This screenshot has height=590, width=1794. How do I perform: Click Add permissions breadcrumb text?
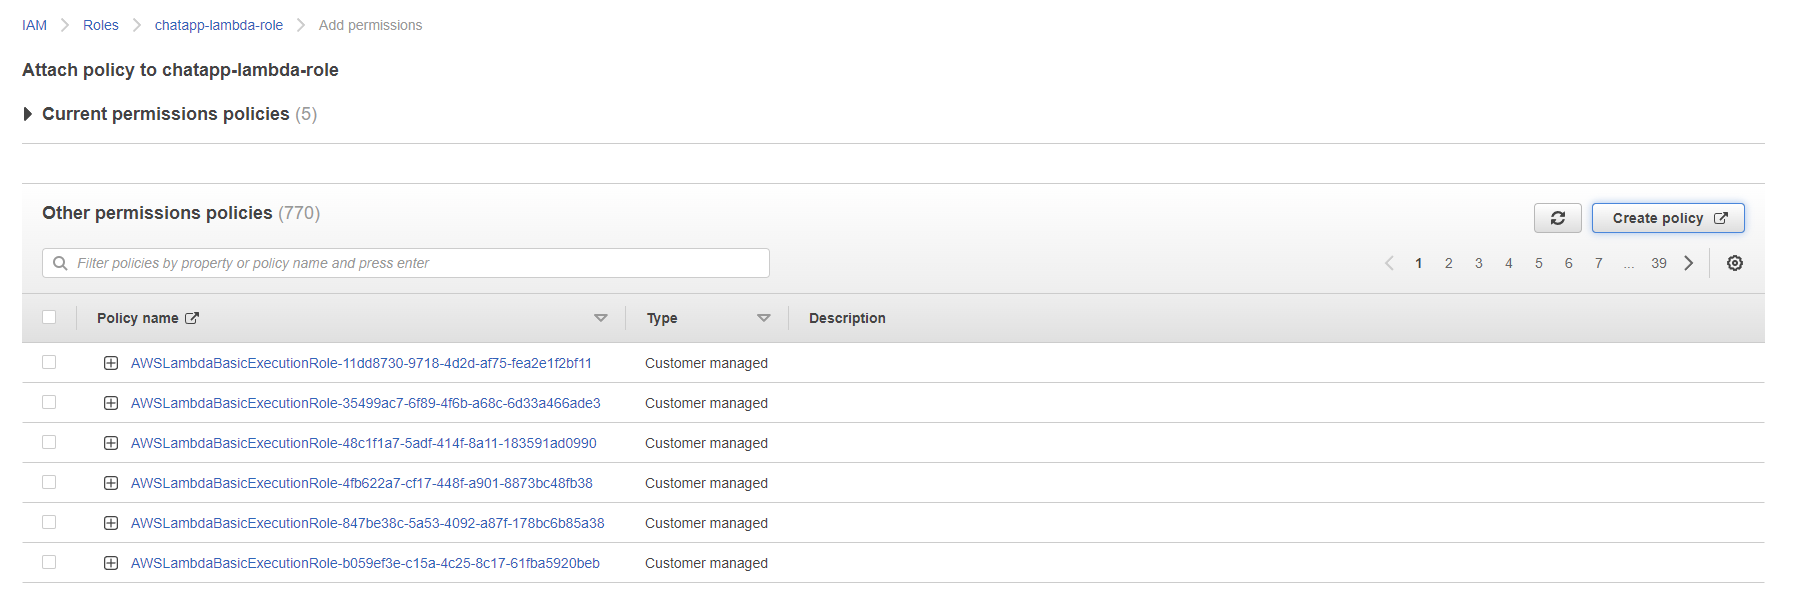point(370,25)
